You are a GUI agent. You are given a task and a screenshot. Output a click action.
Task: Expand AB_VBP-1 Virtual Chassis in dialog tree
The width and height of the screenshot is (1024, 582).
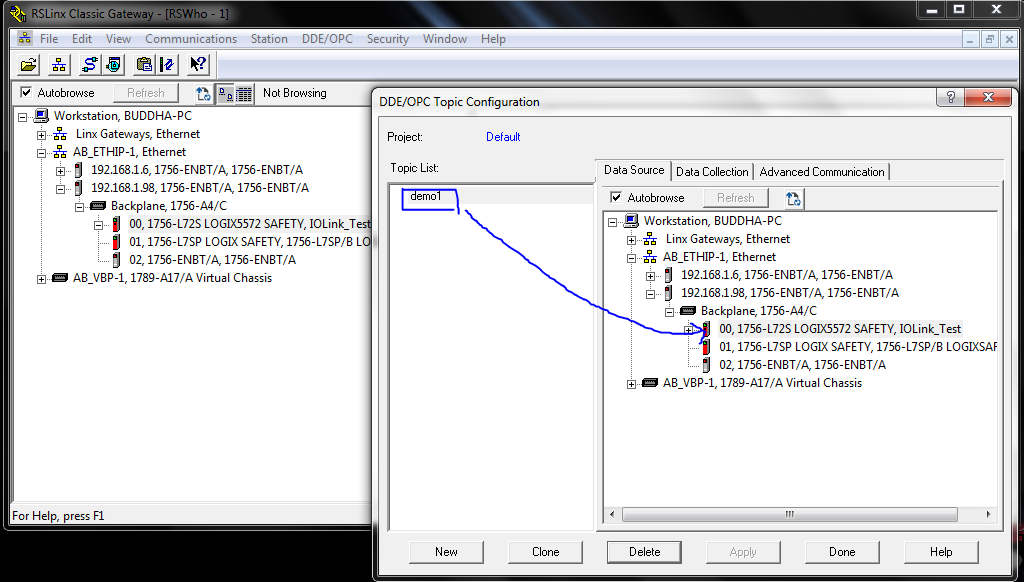point(632,384)
